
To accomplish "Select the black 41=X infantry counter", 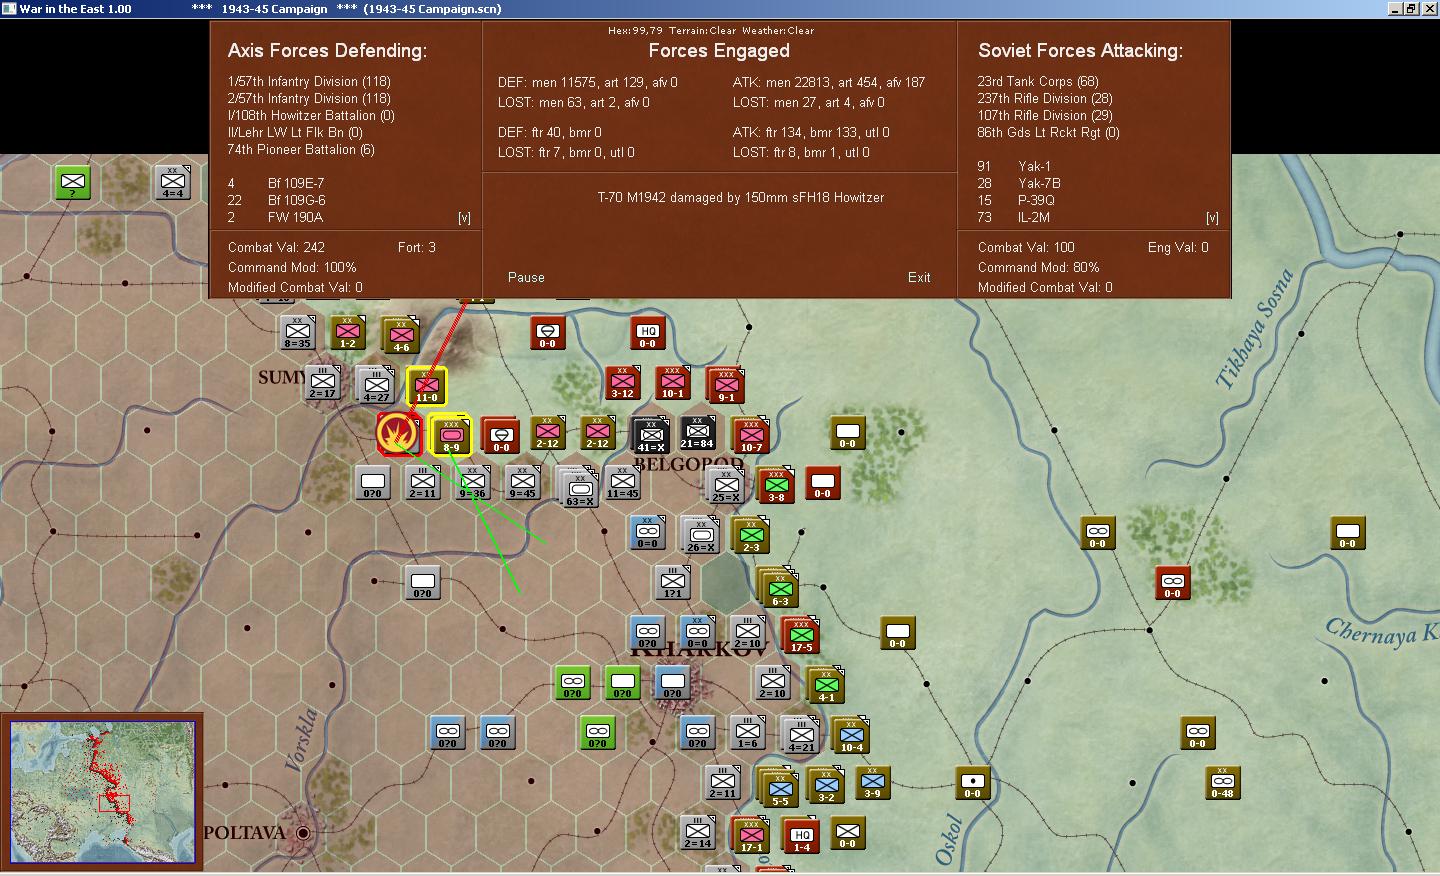I will [651, 434].
